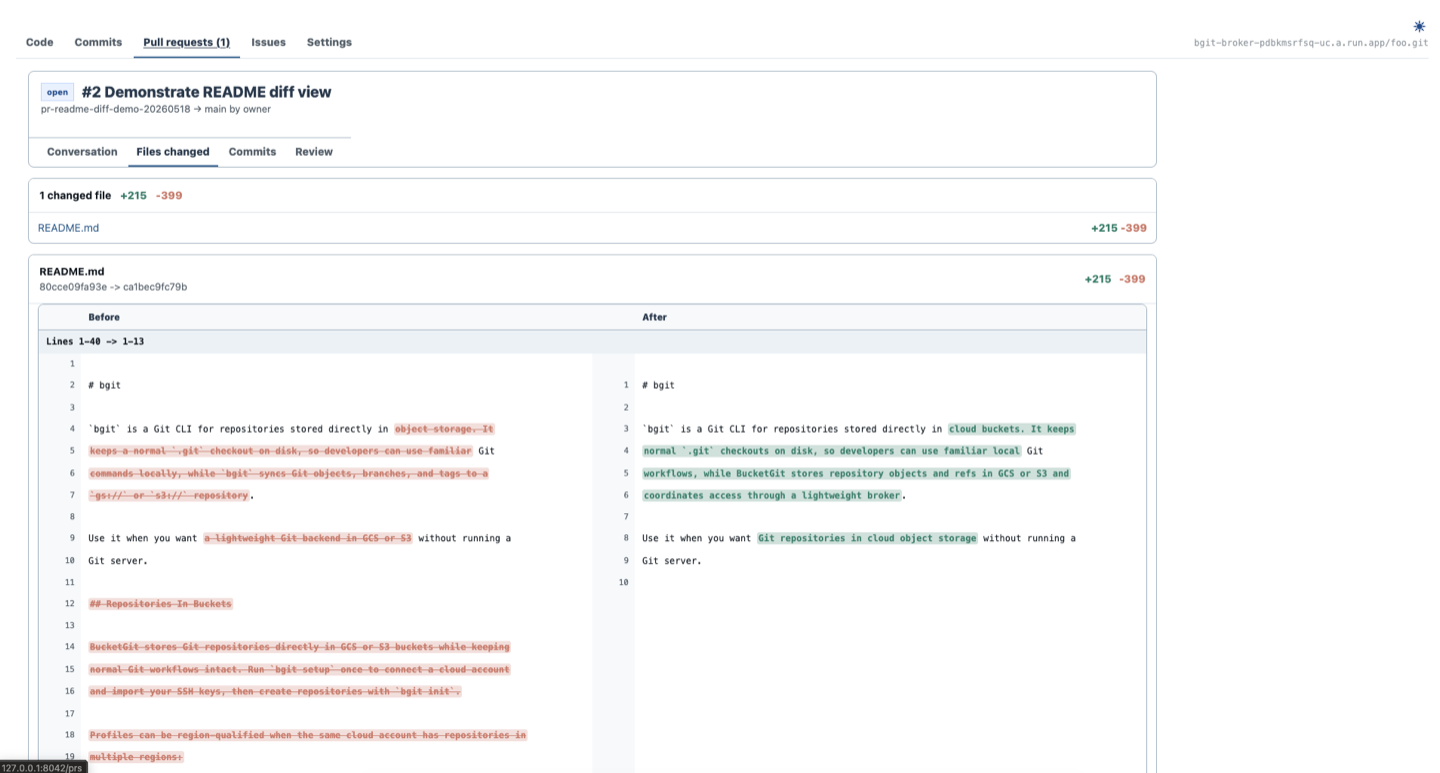
Task: Click the '# bgit' heading in Before pane
Action: [104, 385]
